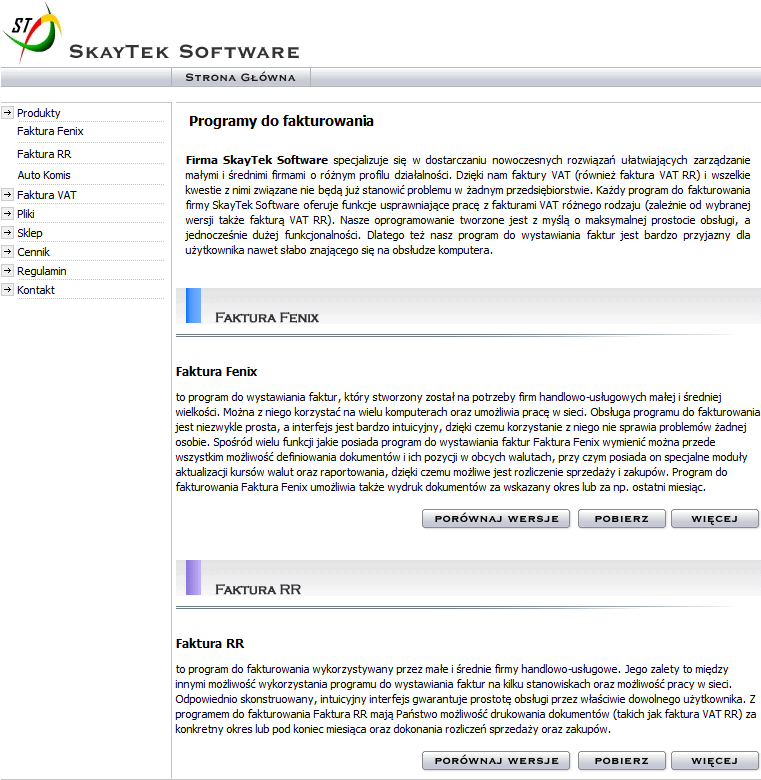Open the Regulamin menu item
Image resolution: width=761 pixels, height=780 pixels.
click(x=42, y=271)
